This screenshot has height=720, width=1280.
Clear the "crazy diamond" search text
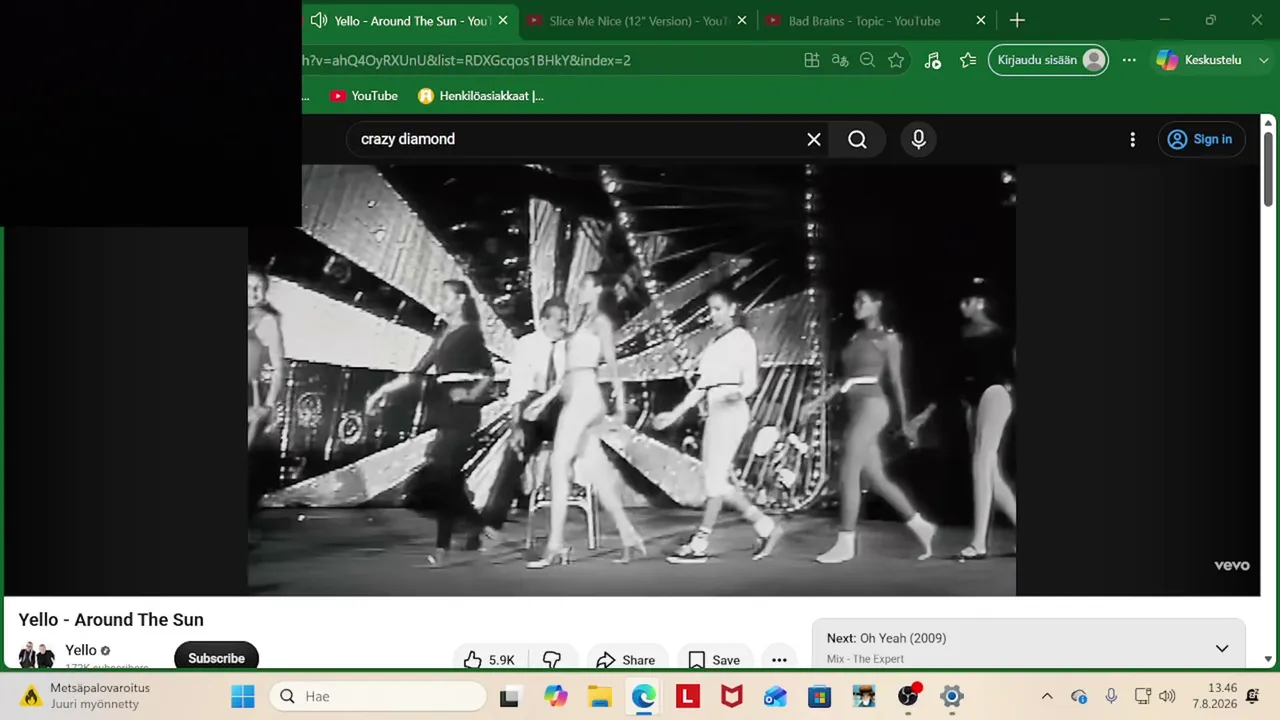[x=814, y=139]
